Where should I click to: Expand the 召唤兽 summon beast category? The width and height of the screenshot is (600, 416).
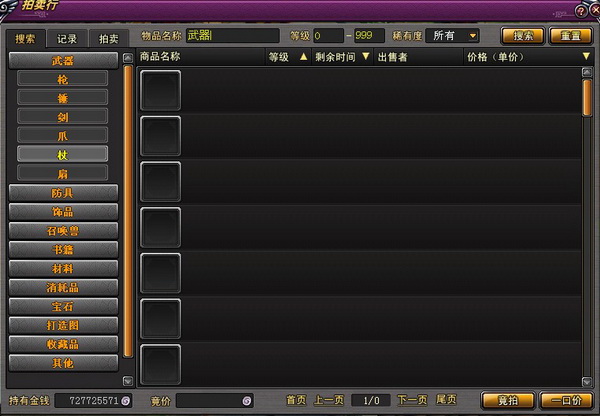[63, 231]
